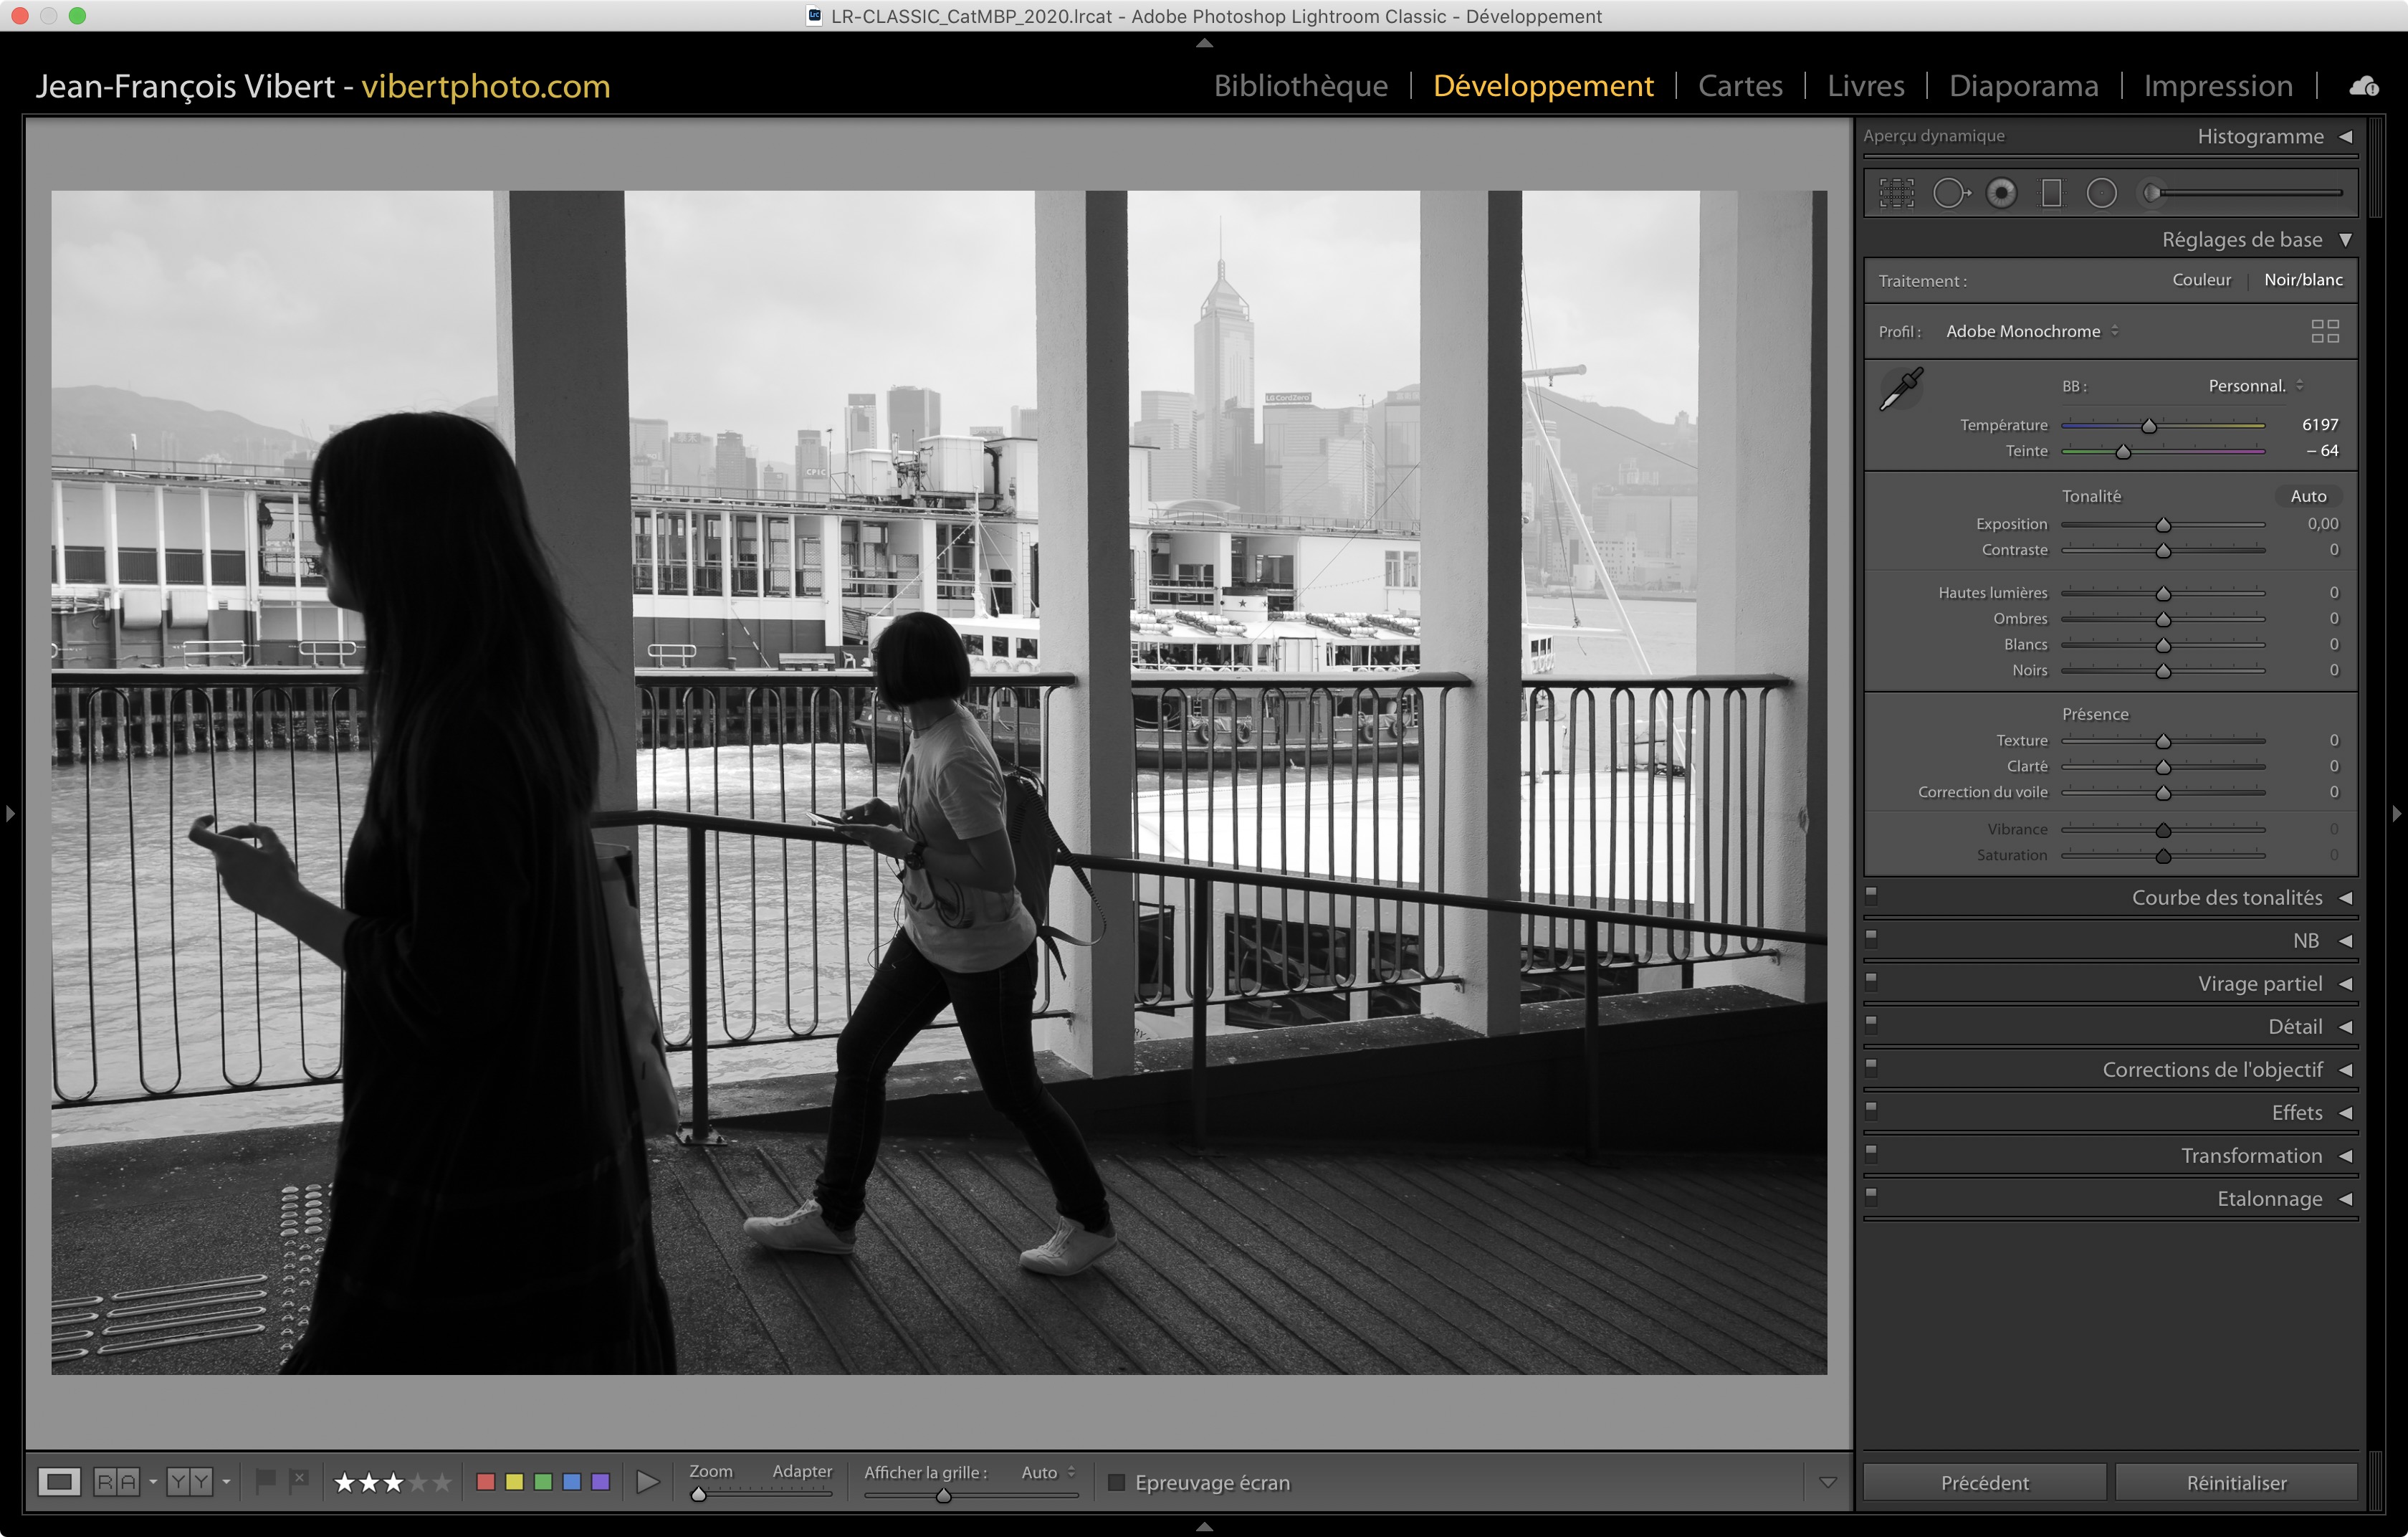
Task: Pick the white balance eyedropper
Action: point(1901,388)
